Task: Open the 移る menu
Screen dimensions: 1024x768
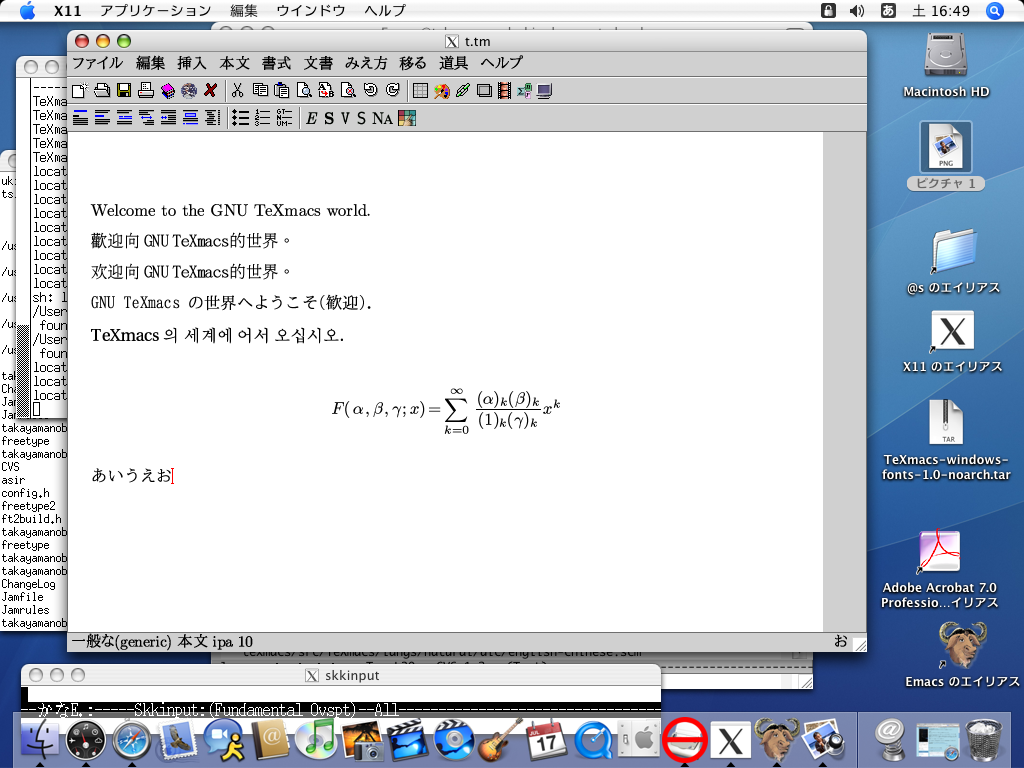Action: coord(413,63)
